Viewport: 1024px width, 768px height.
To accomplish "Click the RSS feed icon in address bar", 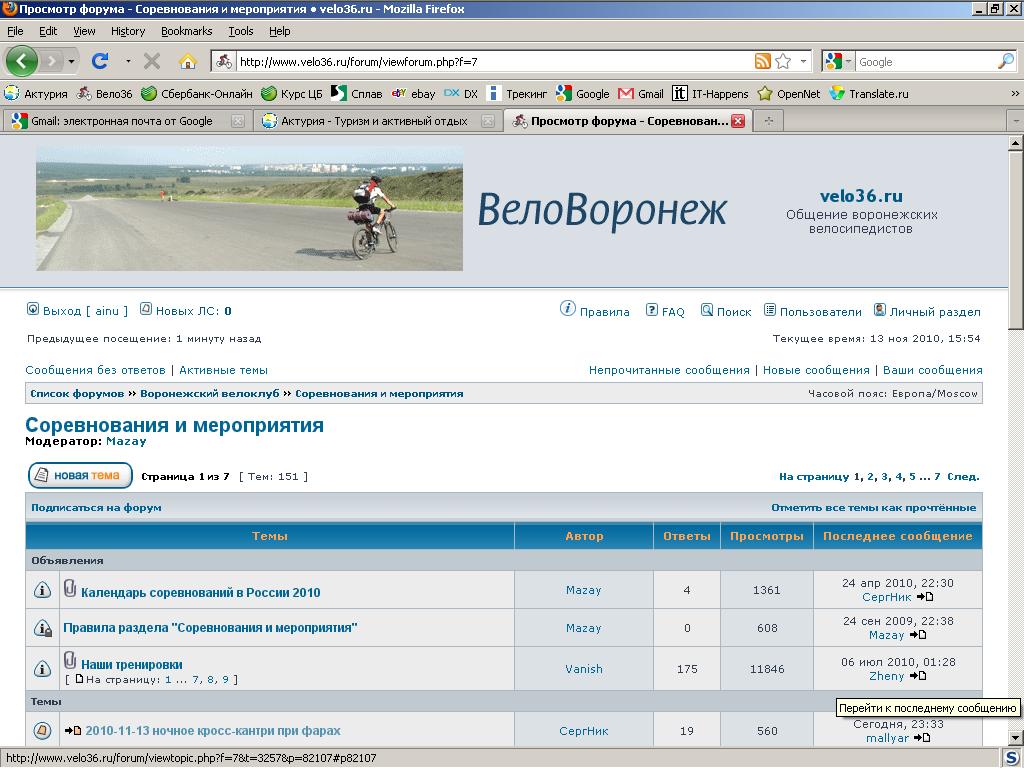I will 763,61.
